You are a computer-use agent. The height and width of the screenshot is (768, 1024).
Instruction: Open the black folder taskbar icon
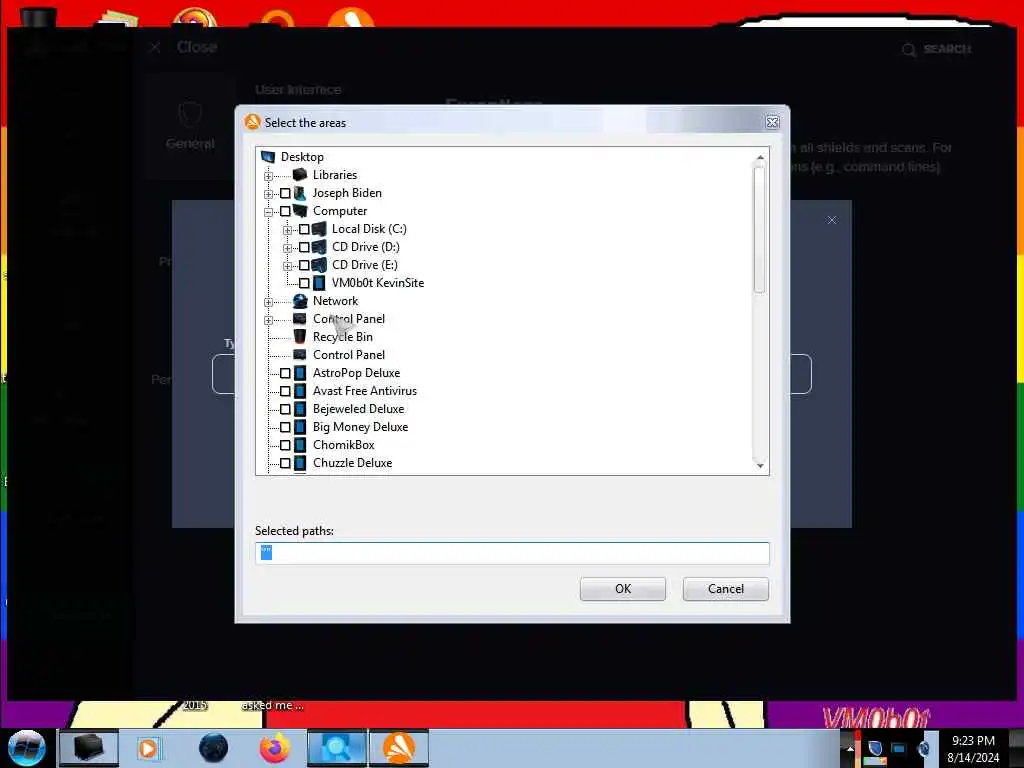(x=89, y=748)
